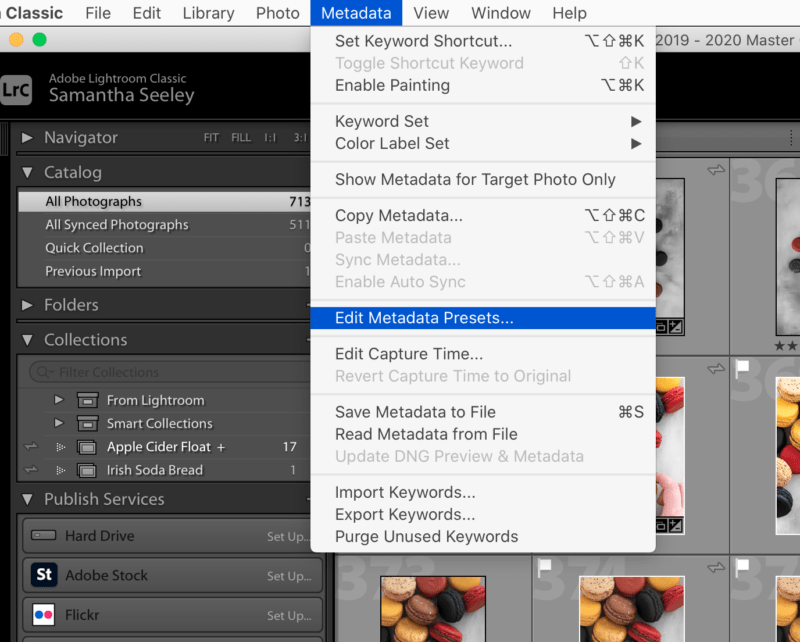Click the Lrc application logo badge
Image resolution: width=800 pixels, height=642 pixels.
[x=16, y=89]
